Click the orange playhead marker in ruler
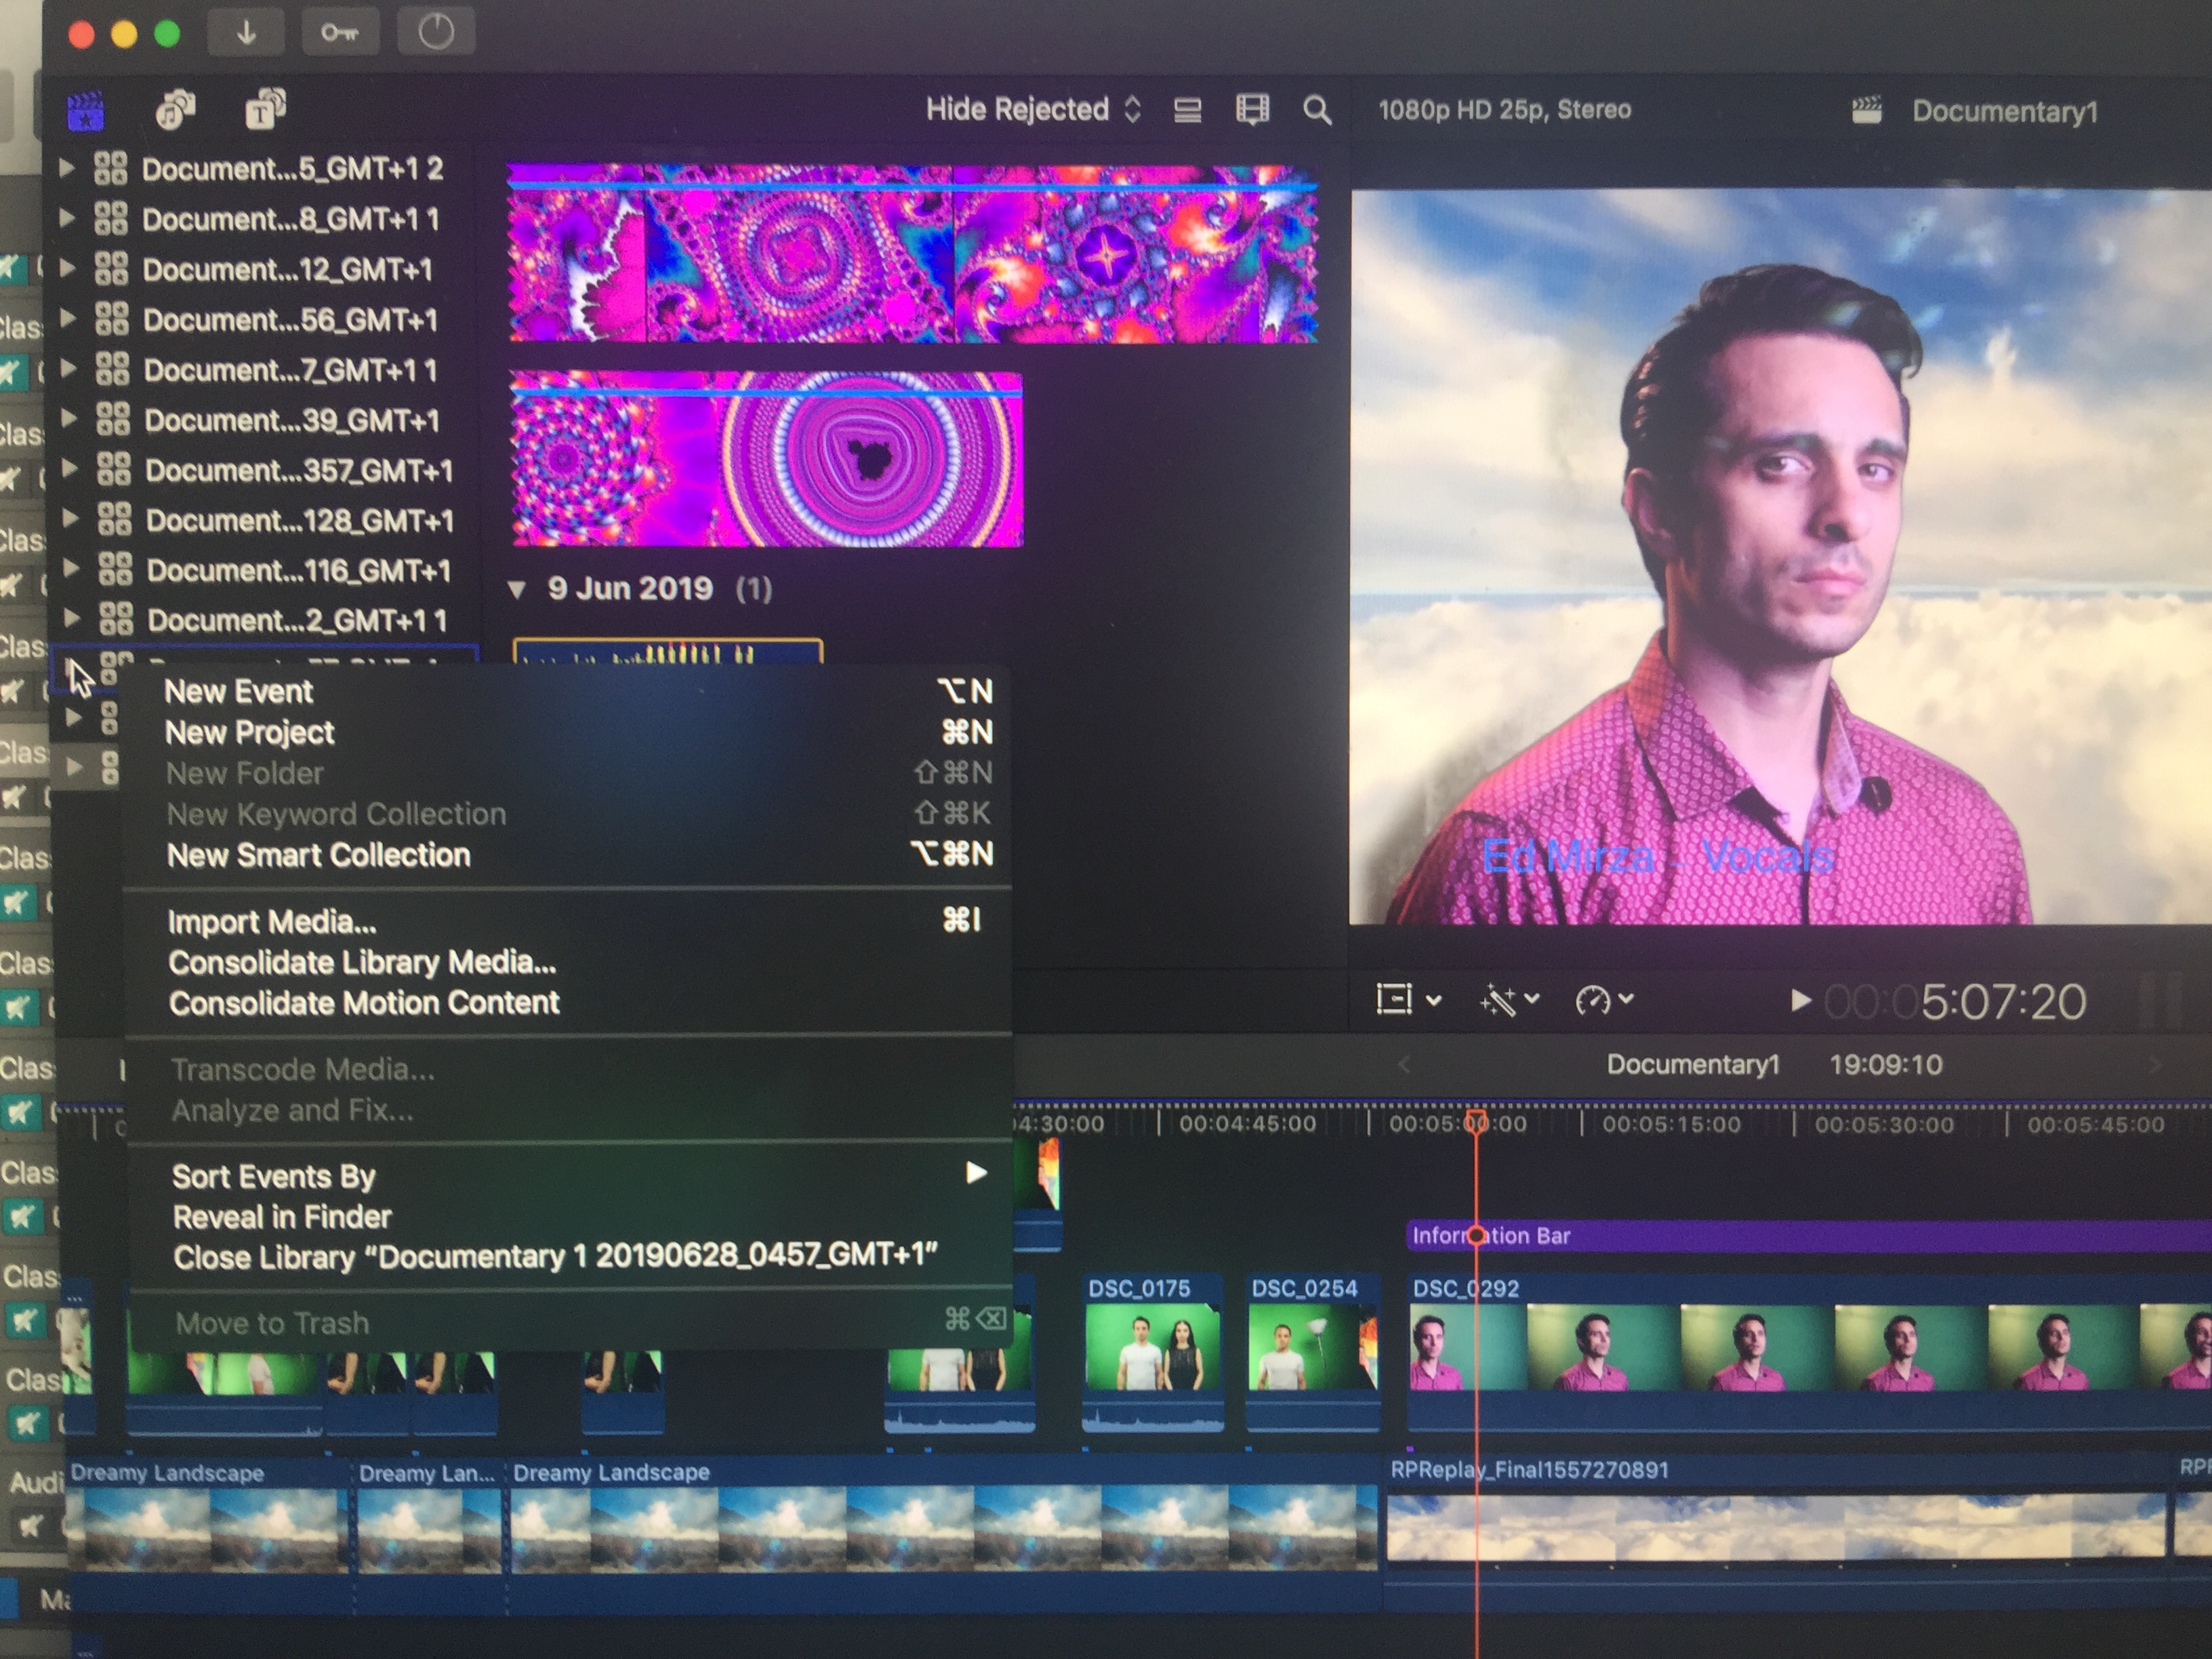Image resolution: width=2212 pixels, height=1659 pixels. pos(1476,1120)
